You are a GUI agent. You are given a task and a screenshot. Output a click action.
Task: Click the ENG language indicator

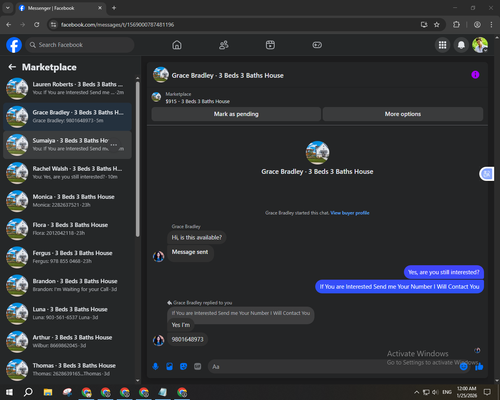[x=447, y=392]
